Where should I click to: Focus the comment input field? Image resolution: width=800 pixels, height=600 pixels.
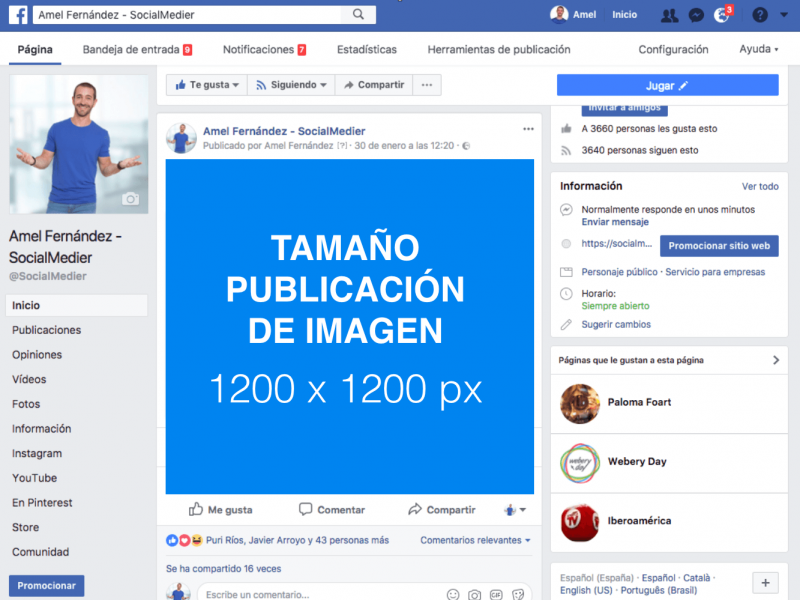coord(321,594)
